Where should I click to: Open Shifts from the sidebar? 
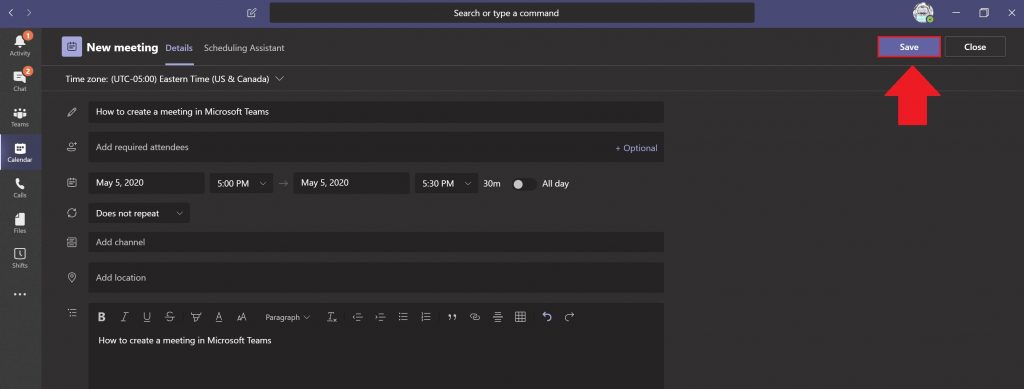click(20, 258)
